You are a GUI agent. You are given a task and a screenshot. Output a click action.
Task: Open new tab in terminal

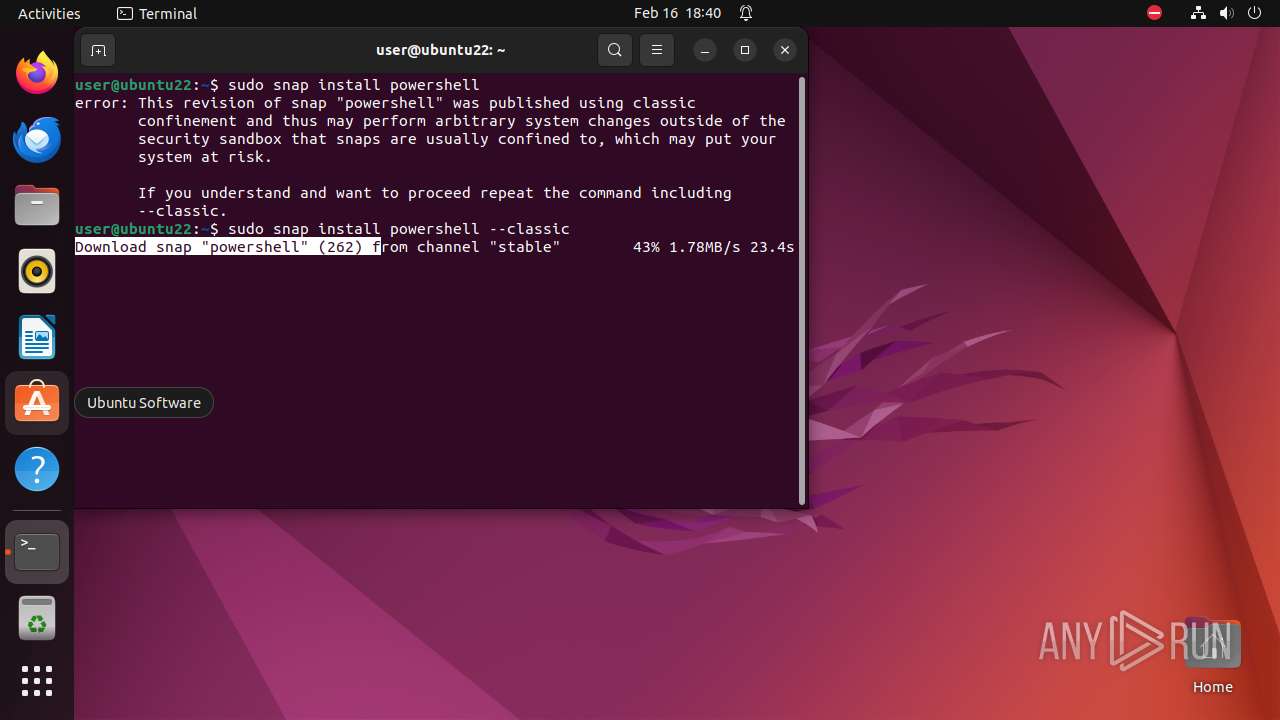pyautogui.click(x=98, y=50)
